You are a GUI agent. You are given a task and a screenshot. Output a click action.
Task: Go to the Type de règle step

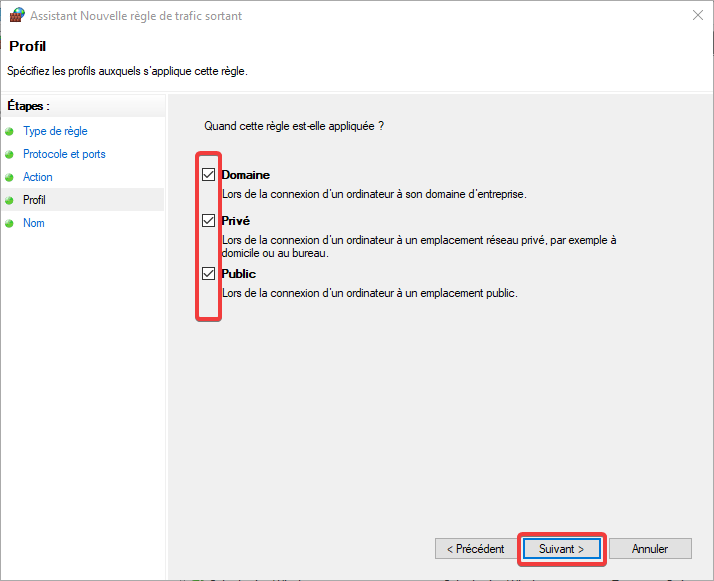(55, 131)
